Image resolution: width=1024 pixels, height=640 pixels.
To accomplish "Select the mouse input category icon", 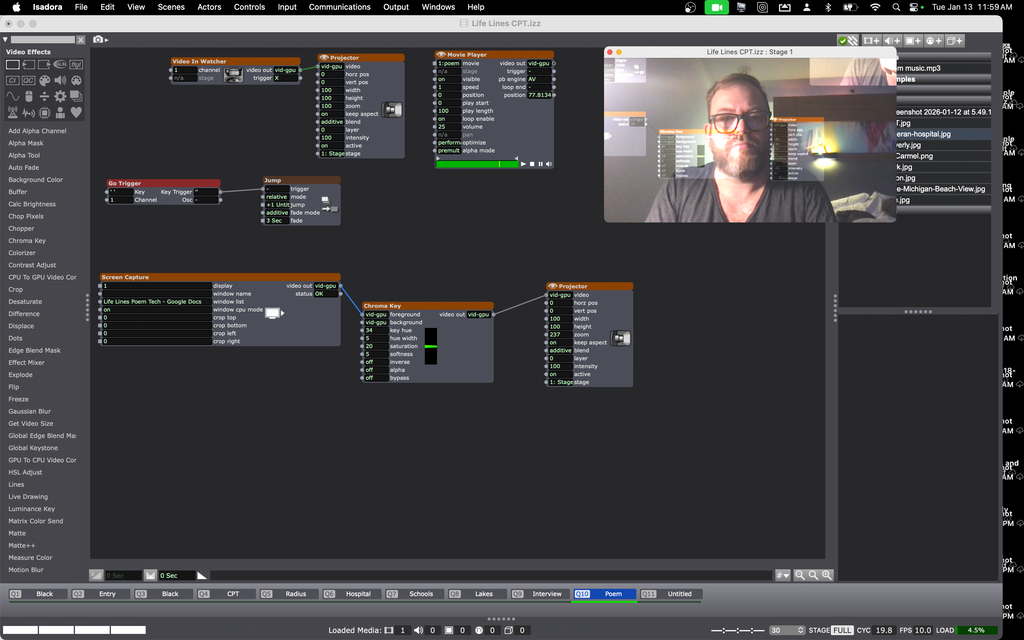I will coord(29,96).
